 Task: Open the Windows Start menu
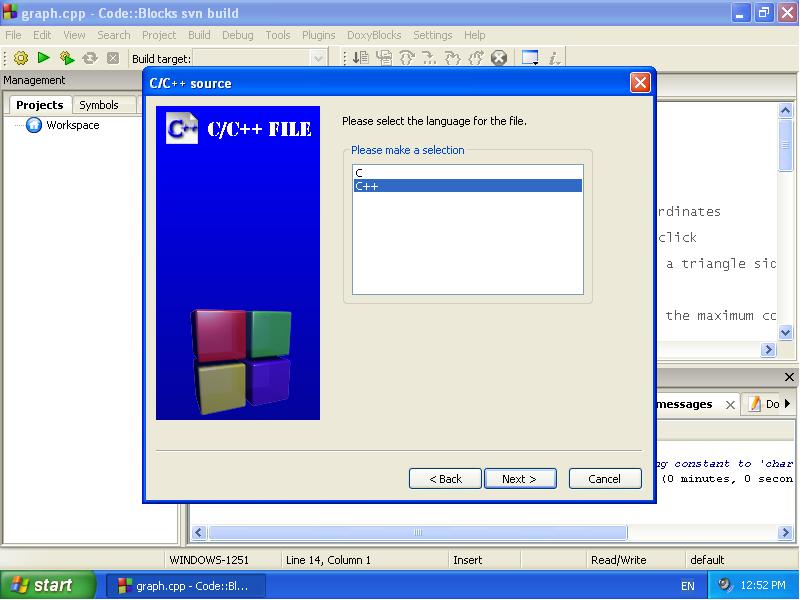(47, 585)
